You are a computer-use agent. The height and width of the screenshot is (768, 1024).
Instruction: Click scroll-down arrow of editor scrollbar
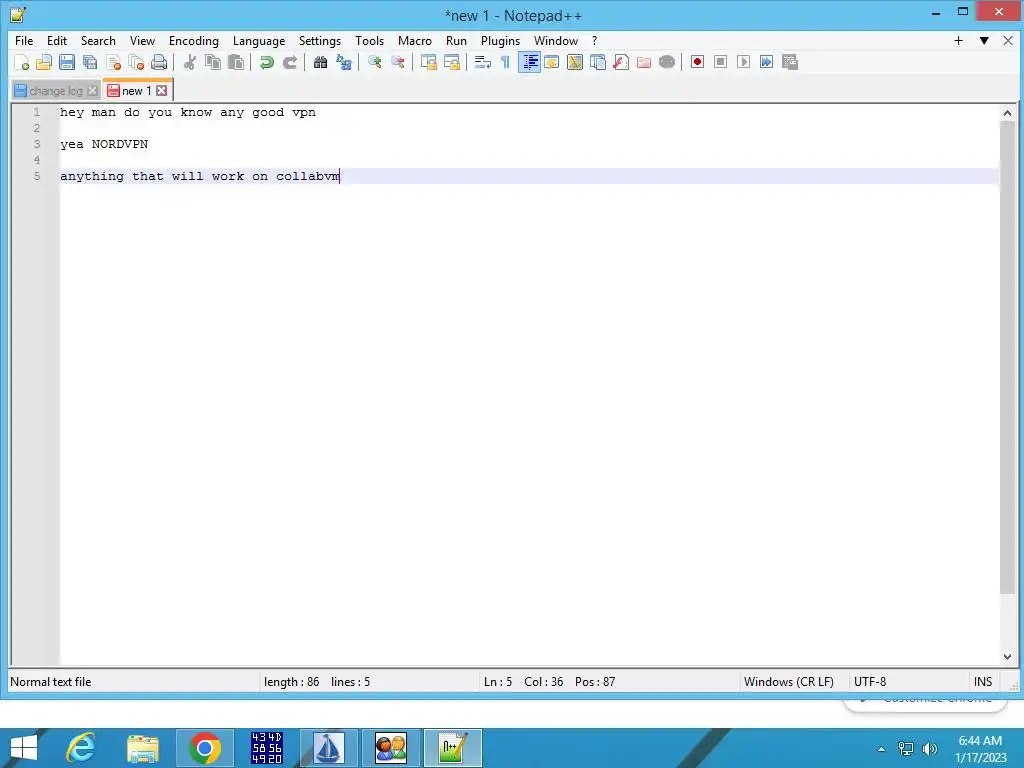click(1007, 657)
